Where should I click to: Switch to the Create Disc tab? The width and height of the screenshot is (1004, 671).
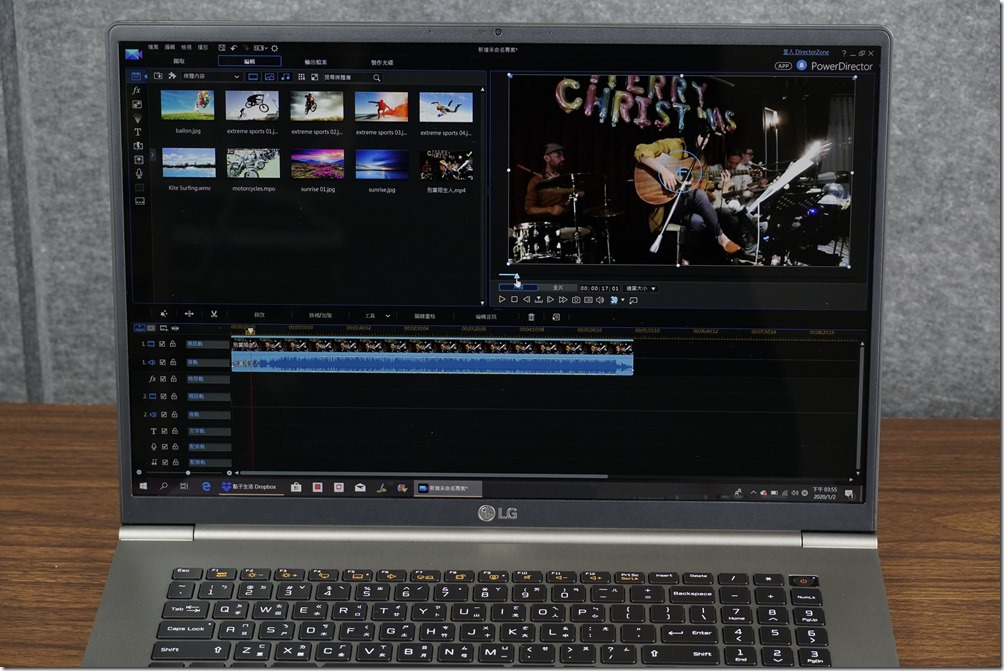pos(382,62)
